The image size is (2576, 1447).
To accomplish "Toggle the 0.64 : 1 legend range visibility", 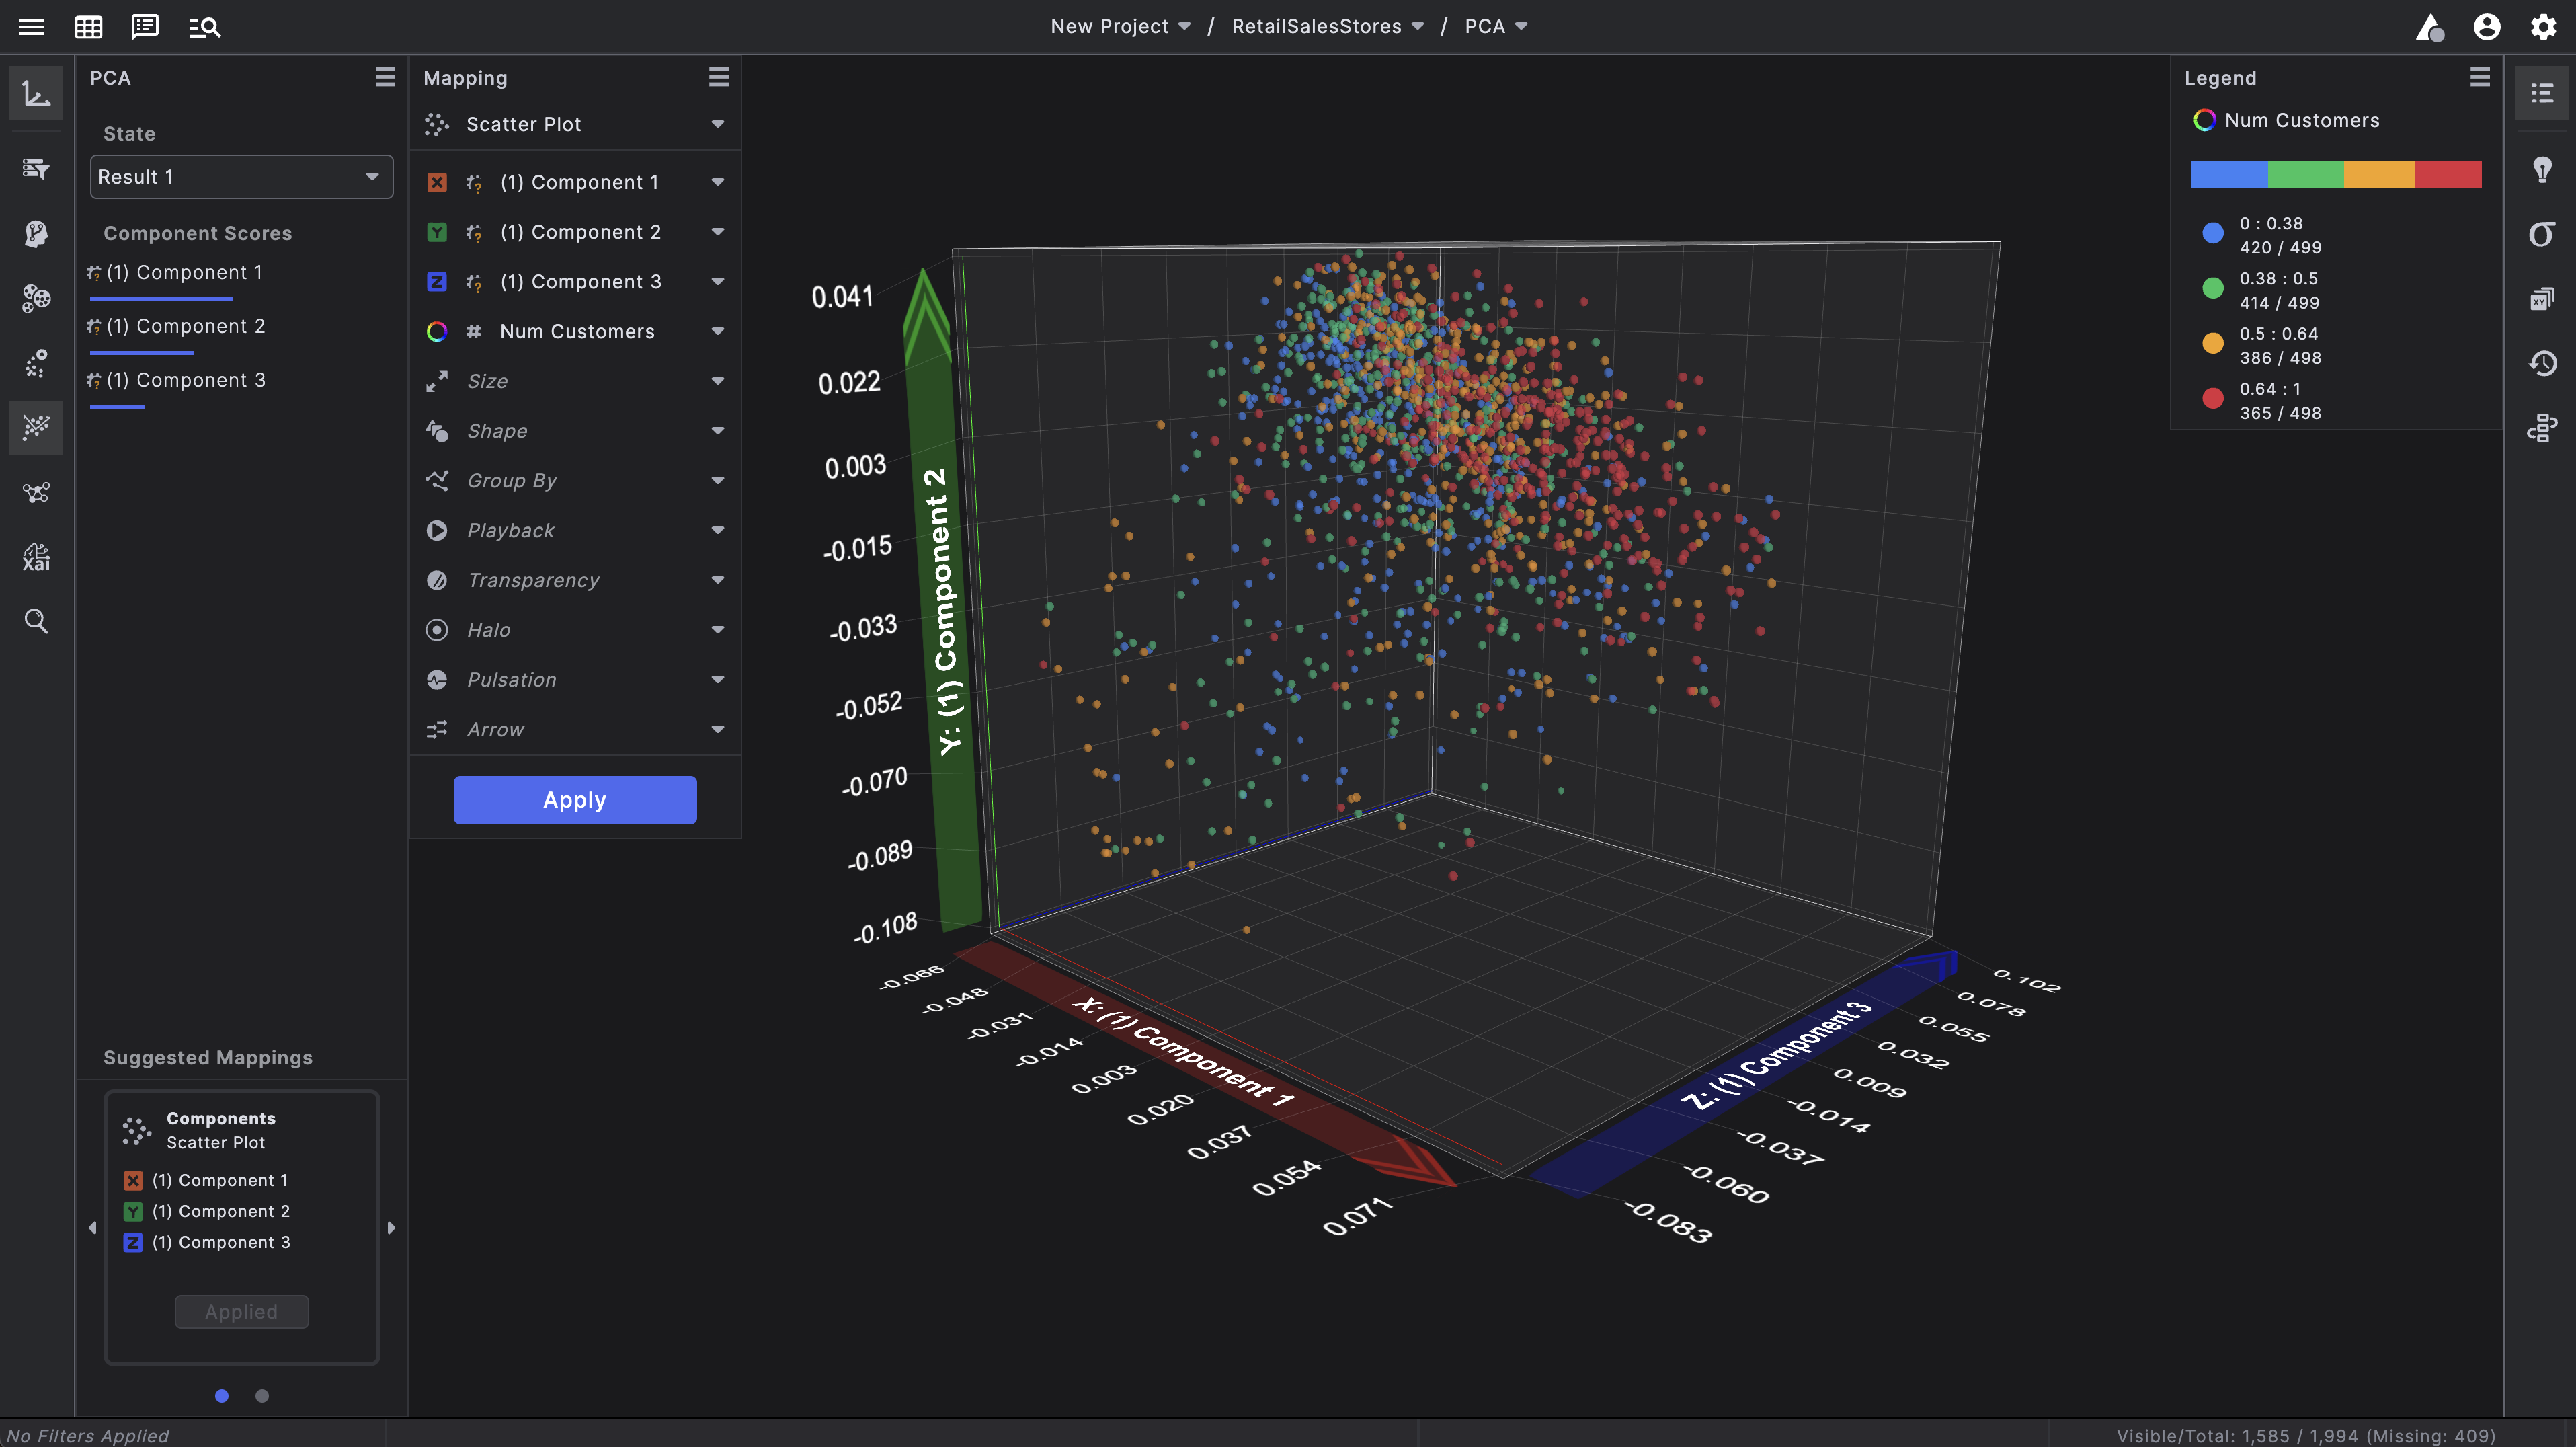I will pos(2213,398).
